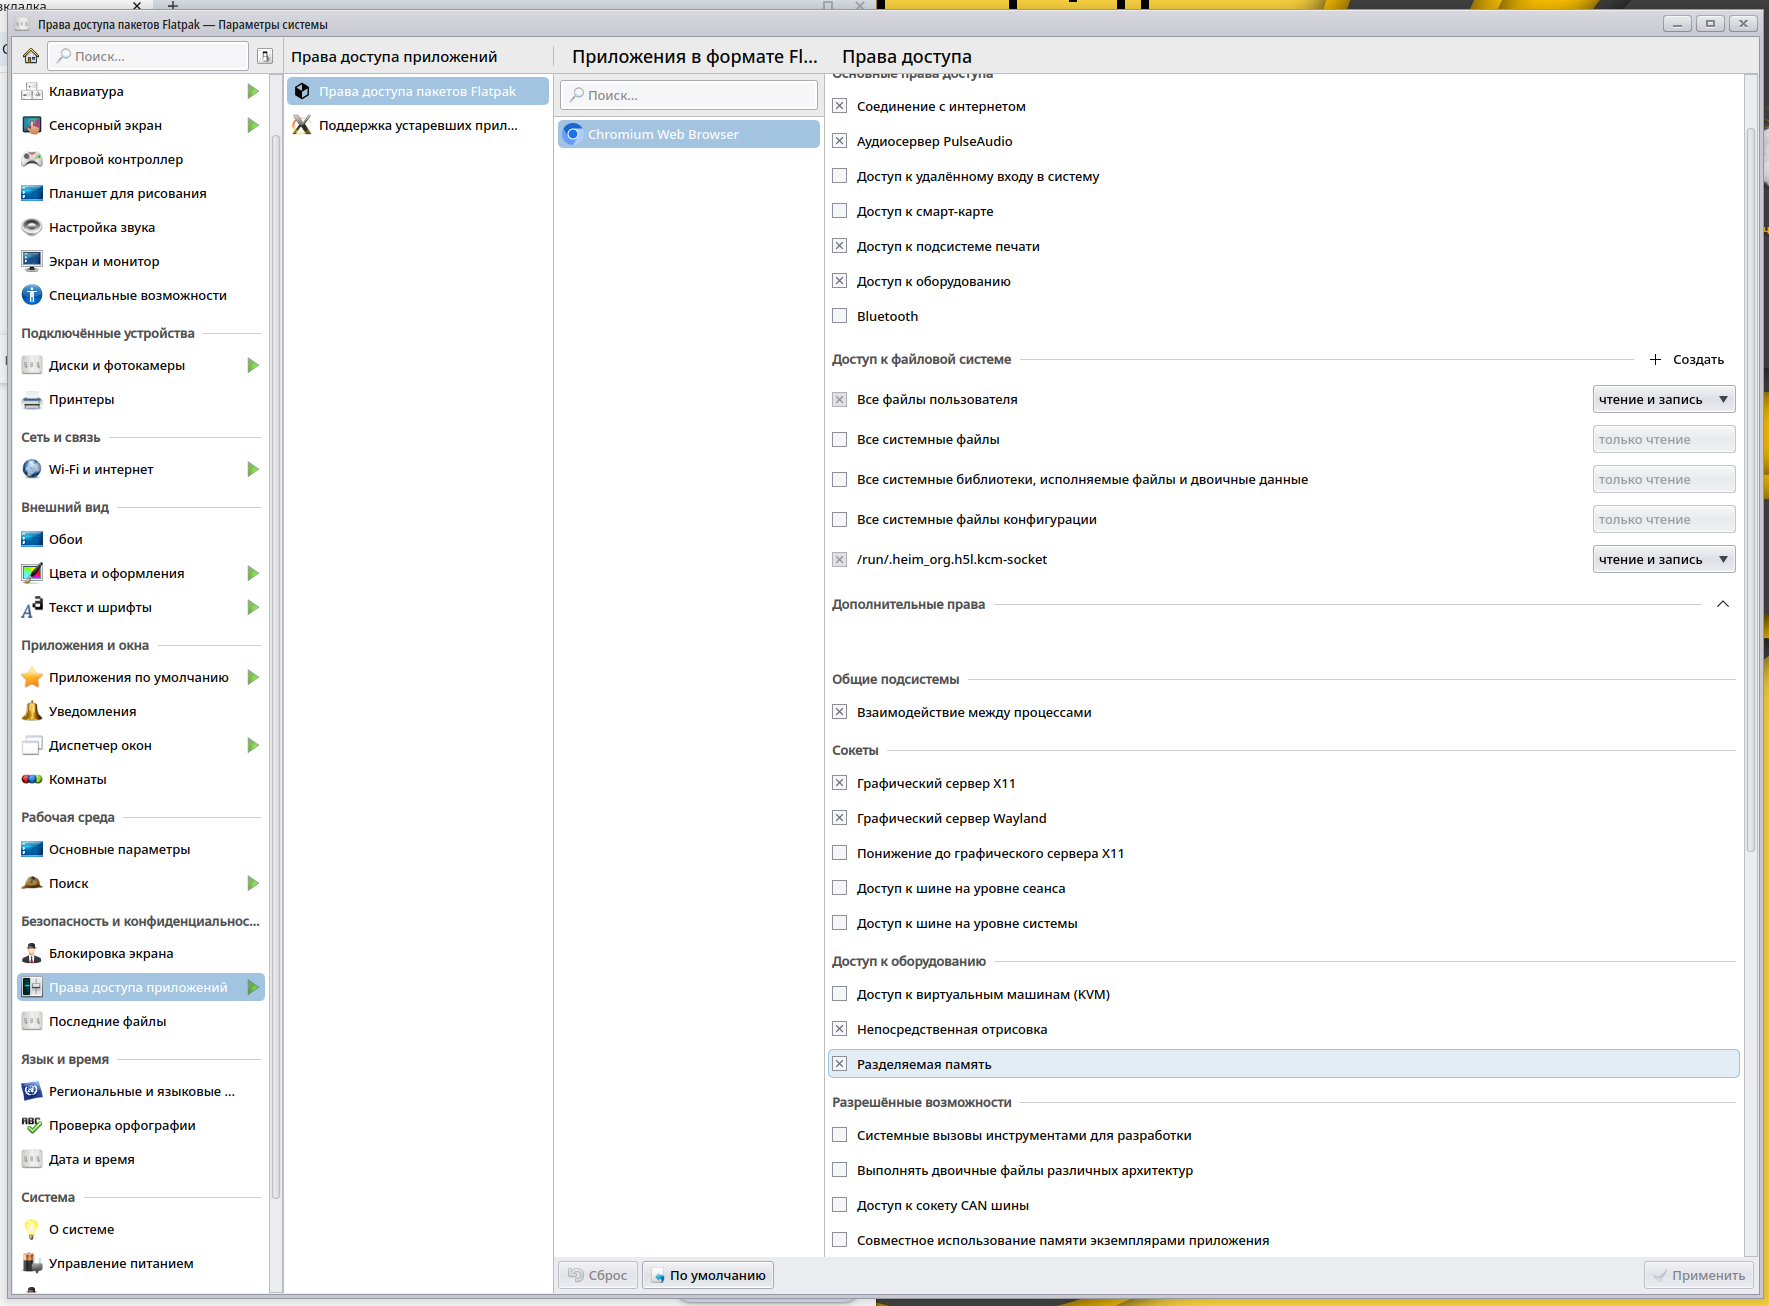Click the Сенсорный экран icon
1769x1306 pixels.
point(32,125)
